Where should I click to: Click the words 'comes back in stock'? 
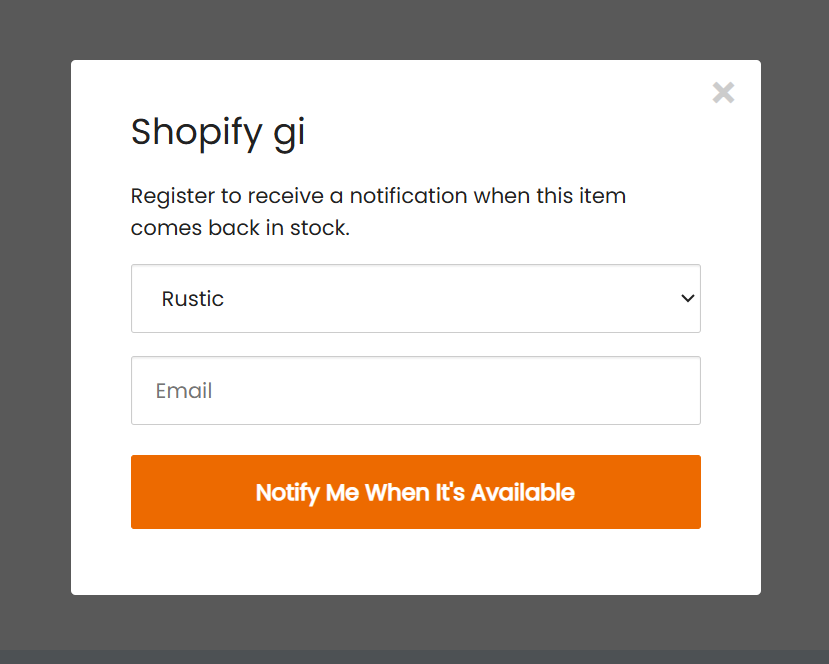coord(240,228)
